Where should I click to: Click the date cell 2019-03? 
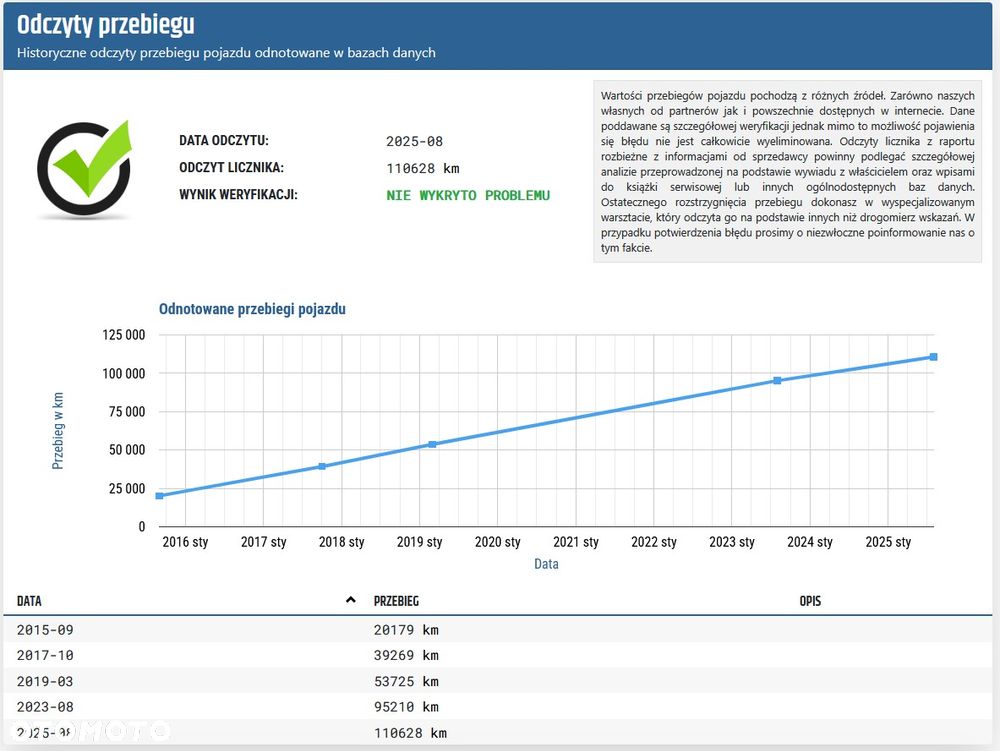click(x=45, y=682)
